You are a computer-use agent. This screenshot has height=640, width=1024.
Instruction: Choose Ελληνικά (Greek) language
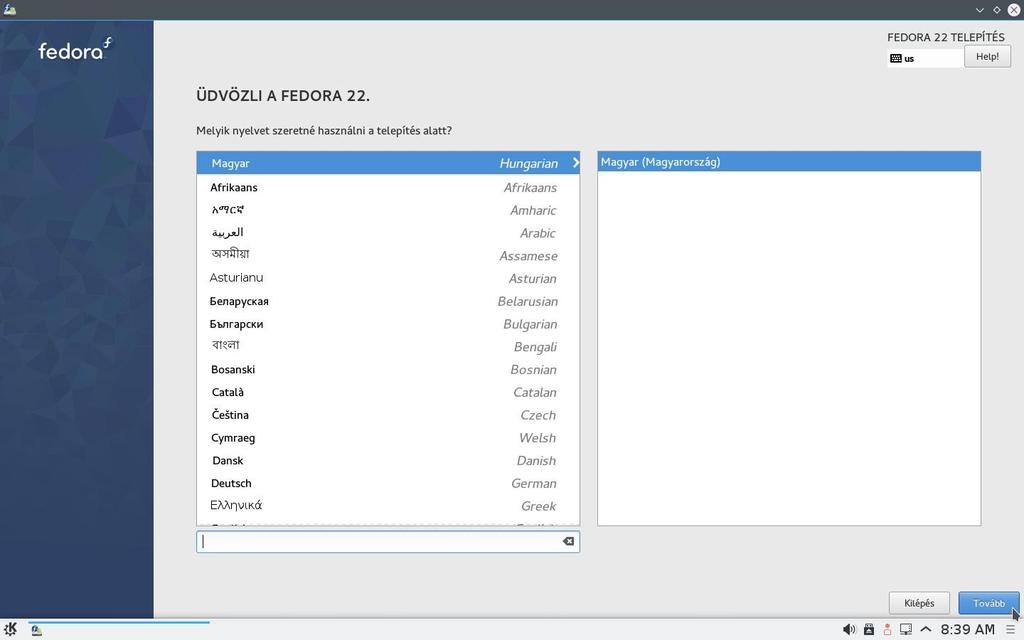coord(388,507)
